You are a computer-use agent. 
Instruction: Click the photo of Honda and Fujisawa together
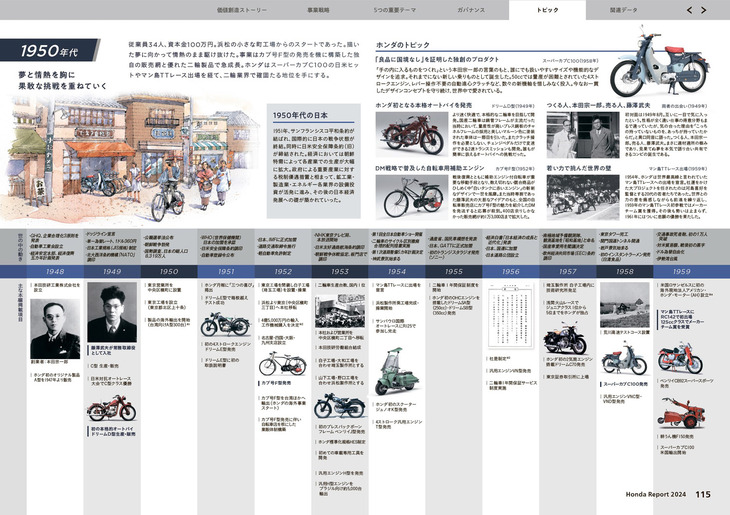click(583, 135)
